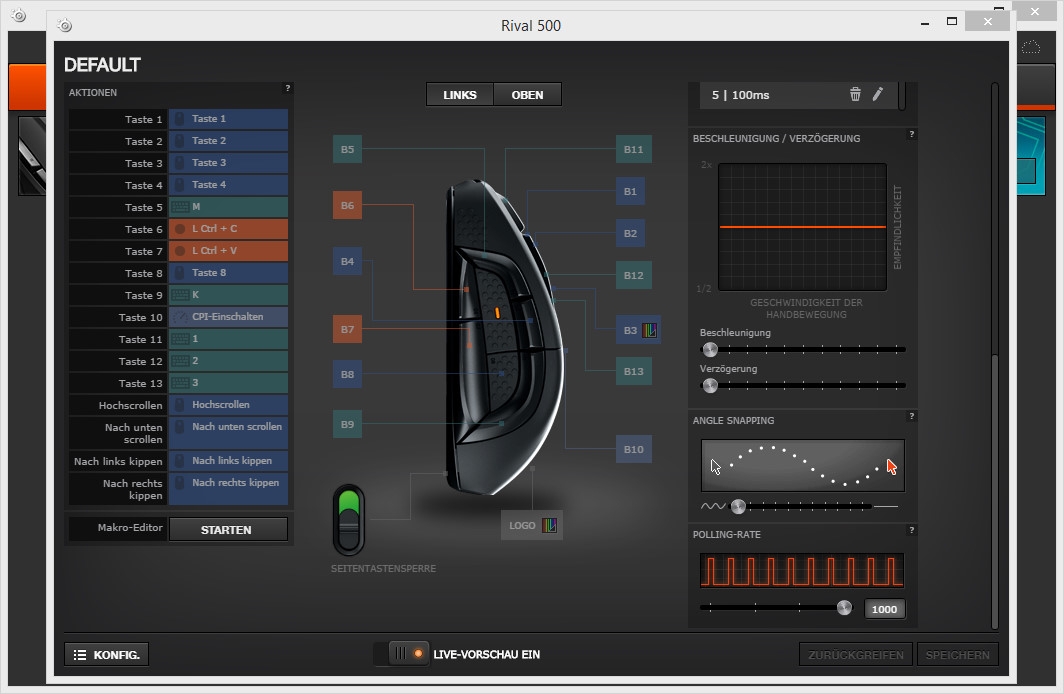Open Taste 13 assignment showing 3
The width and height of the screenshot is (1064, 694).
(x=229, y=383)
